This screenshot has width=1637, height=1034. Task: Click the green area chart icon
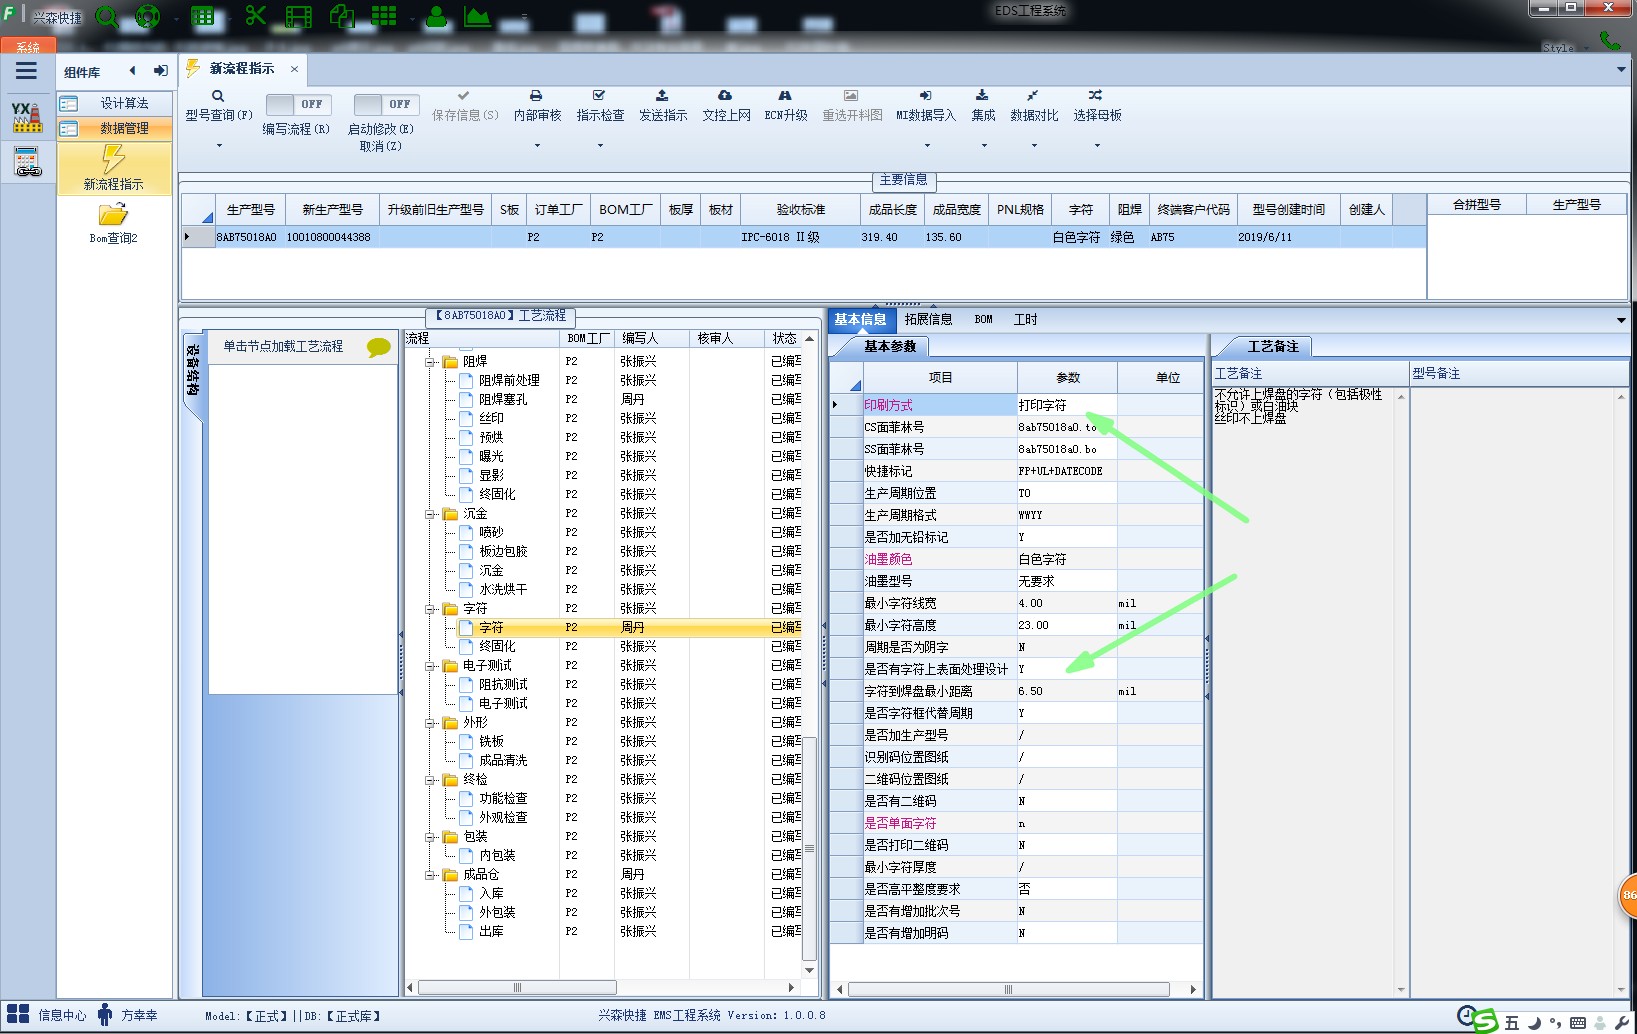tap(478, 16)
